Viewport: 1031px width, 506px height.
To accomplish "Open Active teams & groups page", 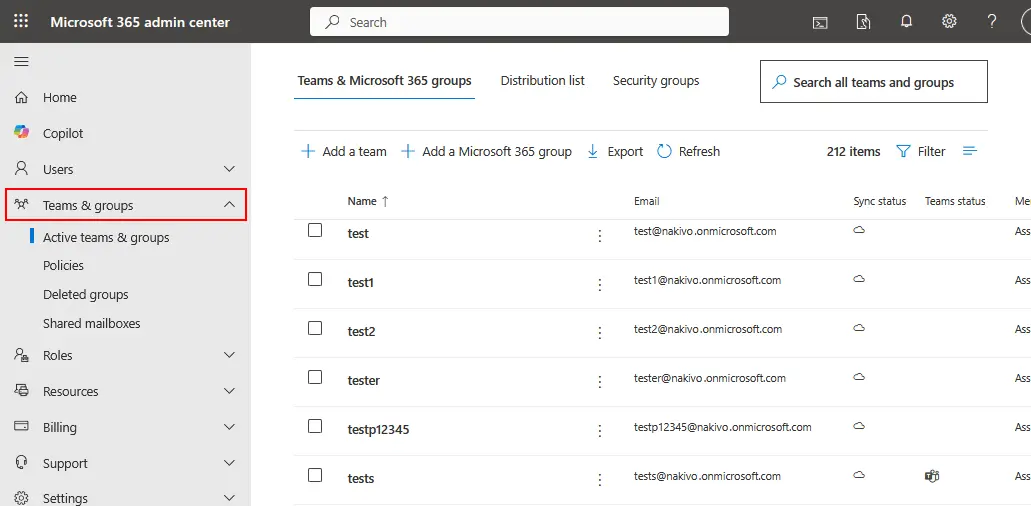I will 106,237.
